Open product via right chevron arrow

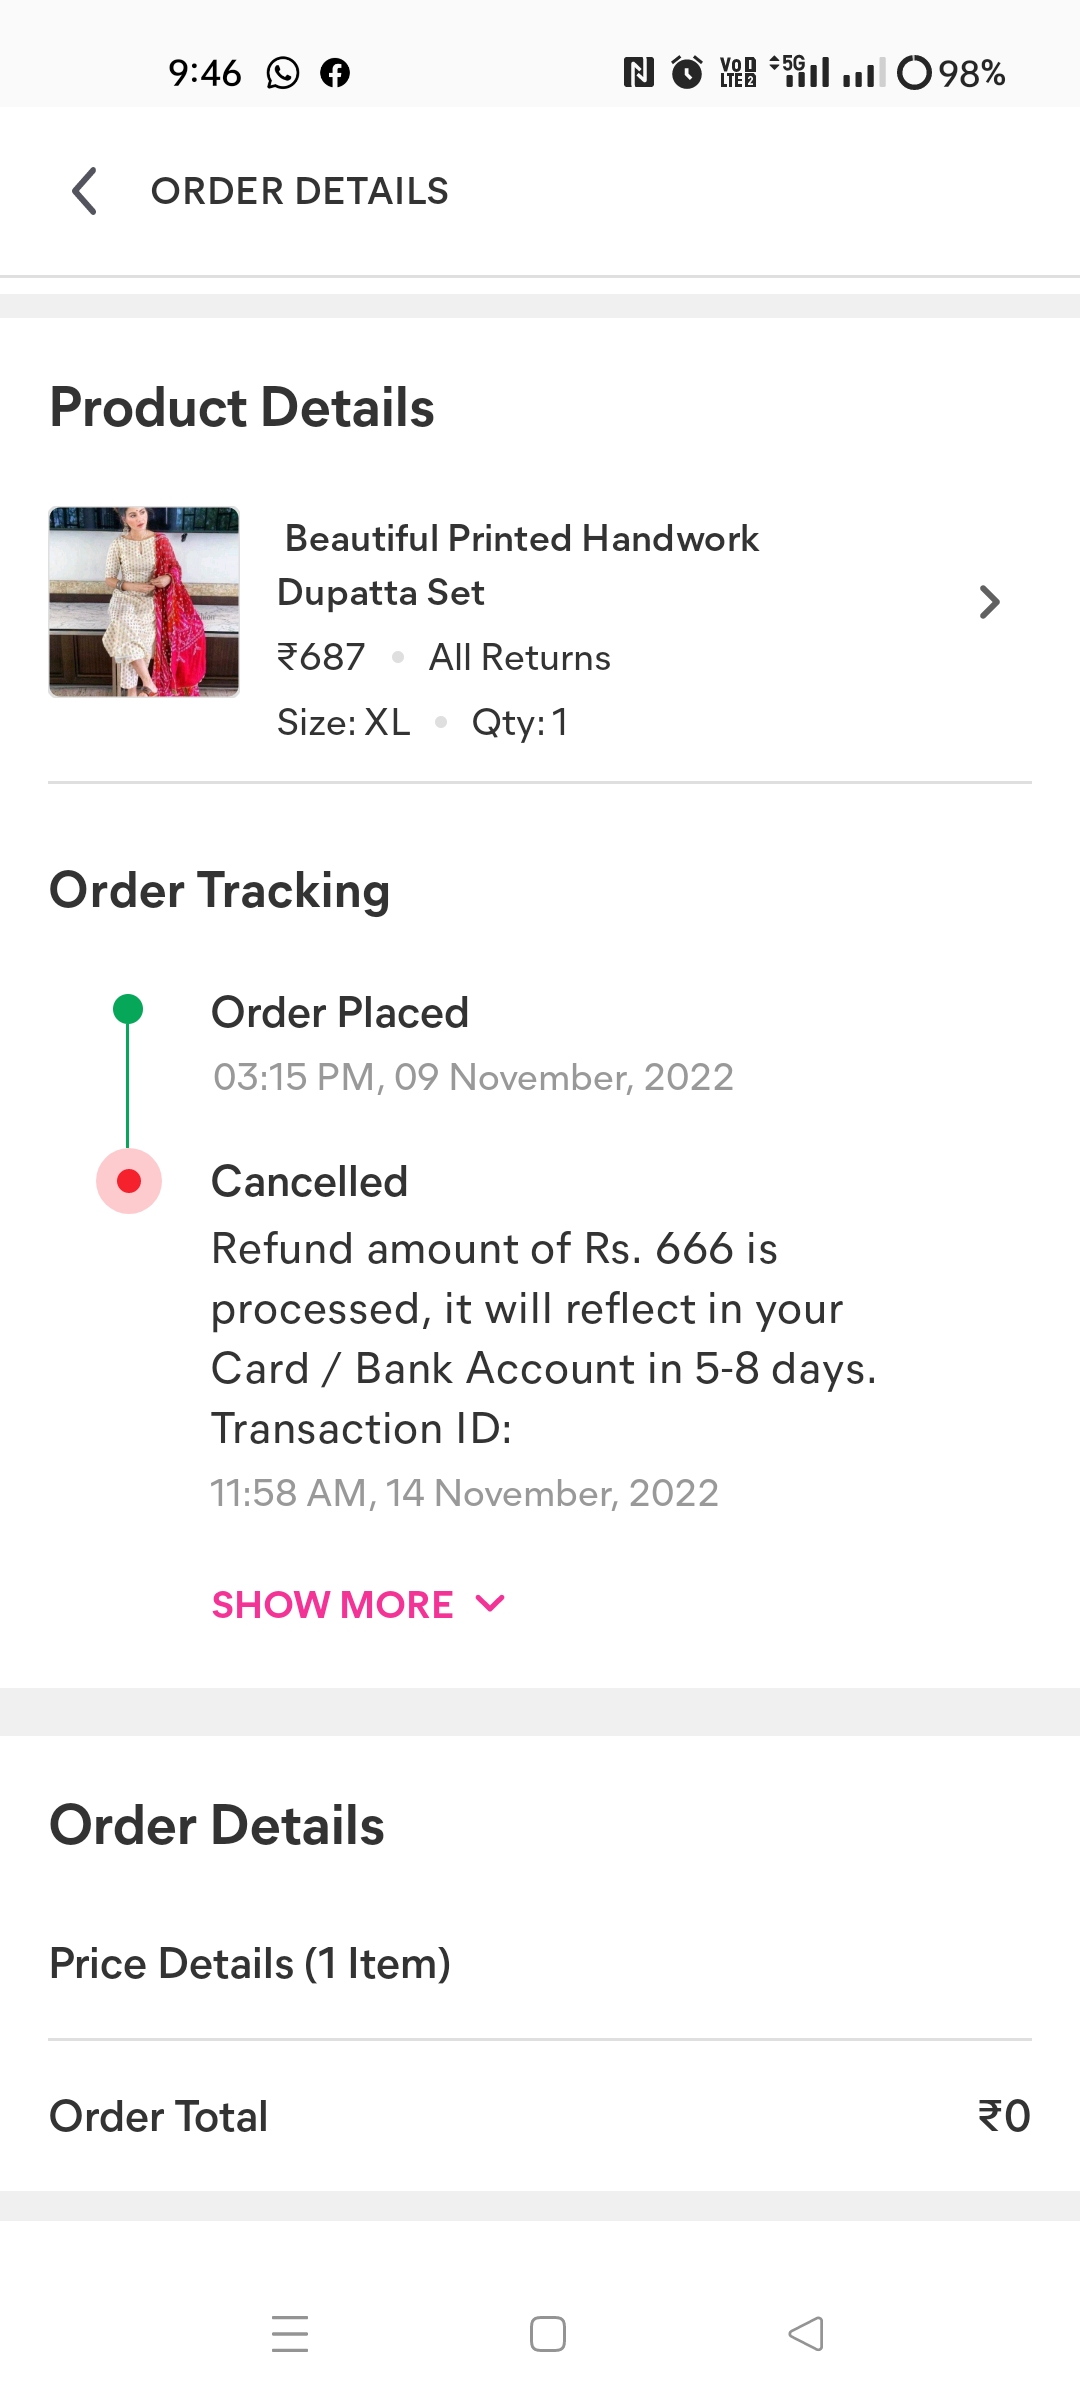(x=989, y=602)
